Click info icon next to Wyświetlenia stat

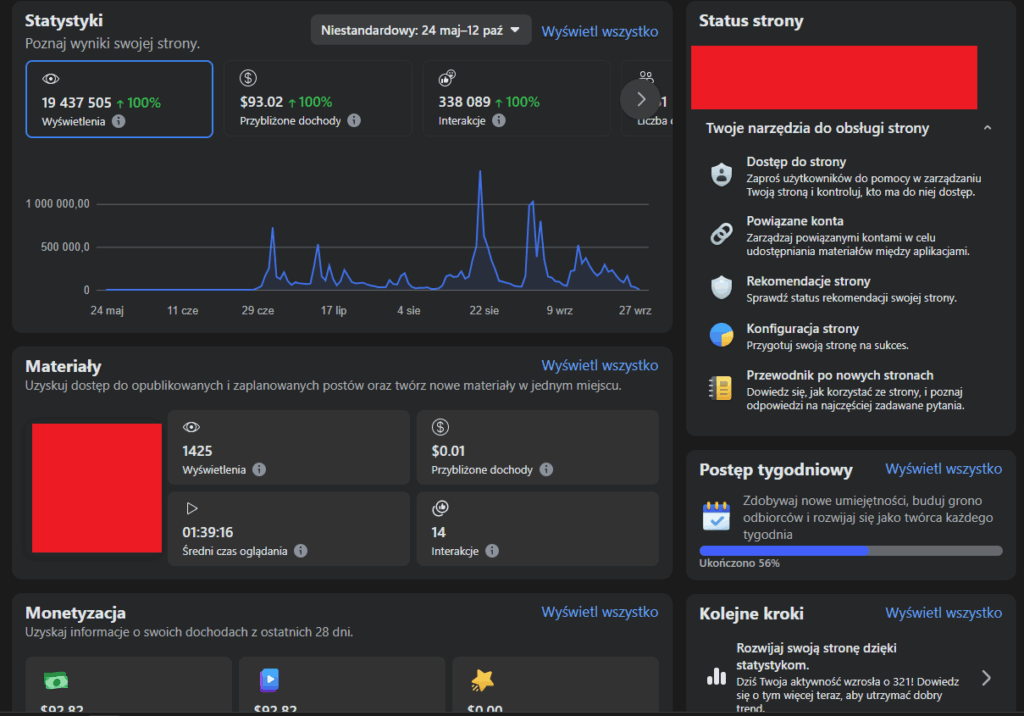119,121
